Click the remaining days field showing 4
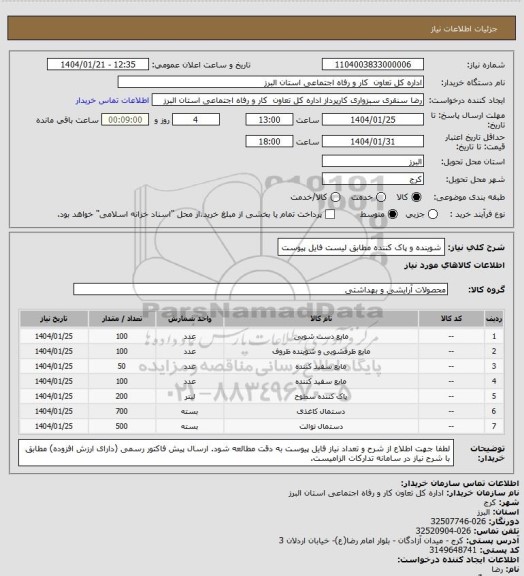The image size is (524, 576). coord(196,120)
